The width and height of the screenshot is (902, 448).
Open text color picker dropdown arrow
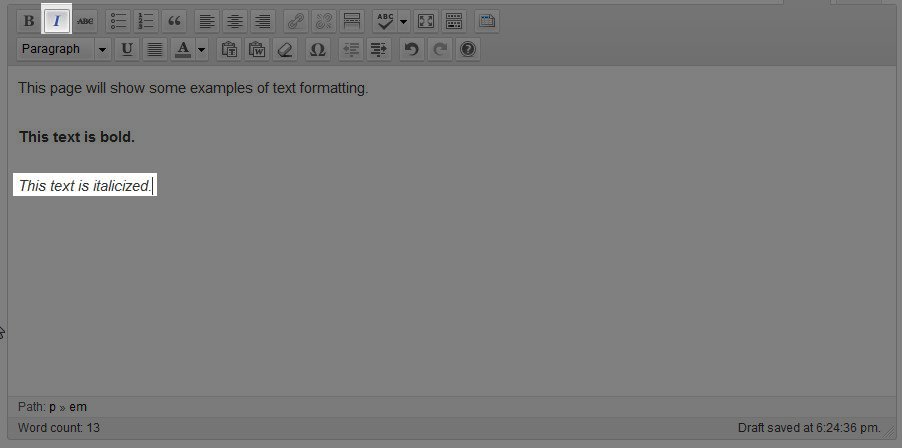202,49
